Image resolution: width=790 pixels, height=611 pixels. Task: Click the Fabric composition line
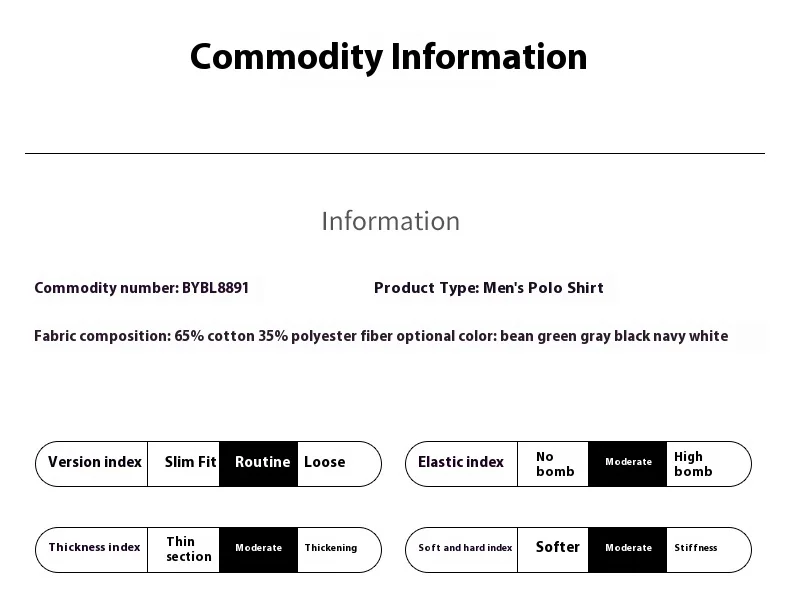(x=381, y=337)
